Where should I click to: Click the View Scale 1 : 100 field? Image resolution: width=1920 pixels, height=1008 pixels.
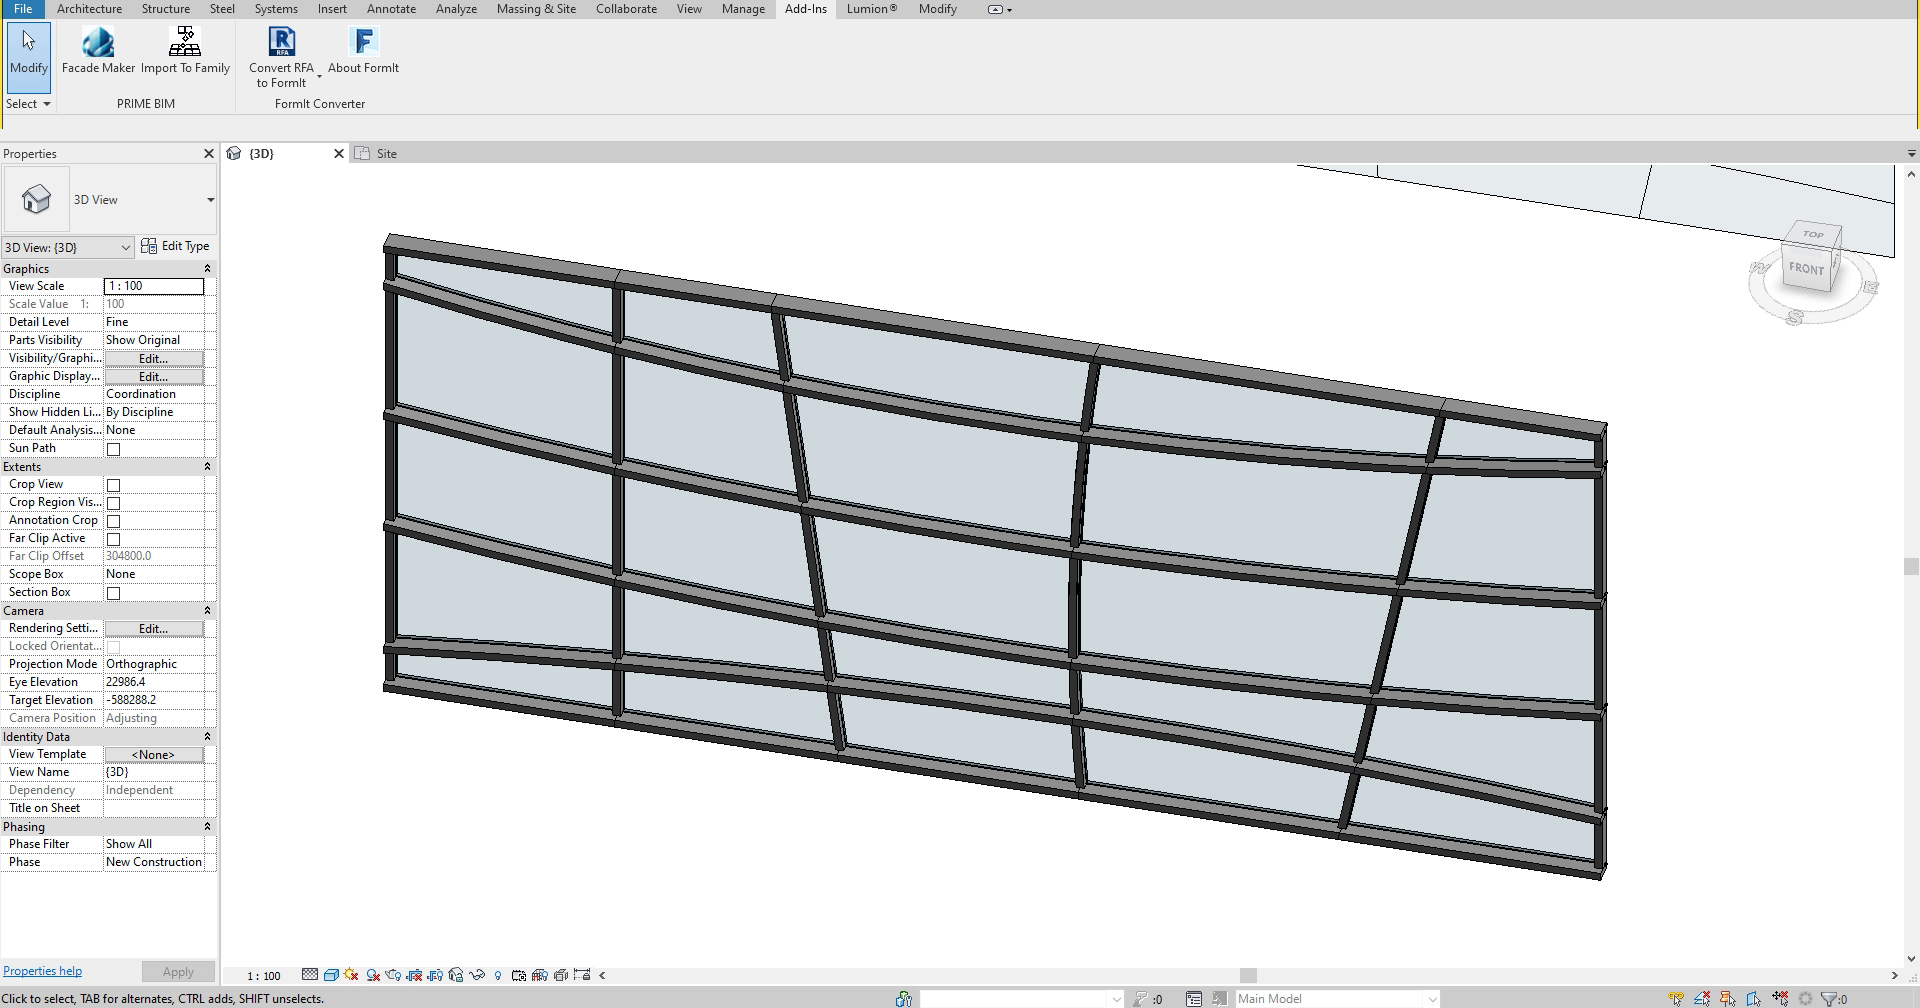click(x=154, y=286)
